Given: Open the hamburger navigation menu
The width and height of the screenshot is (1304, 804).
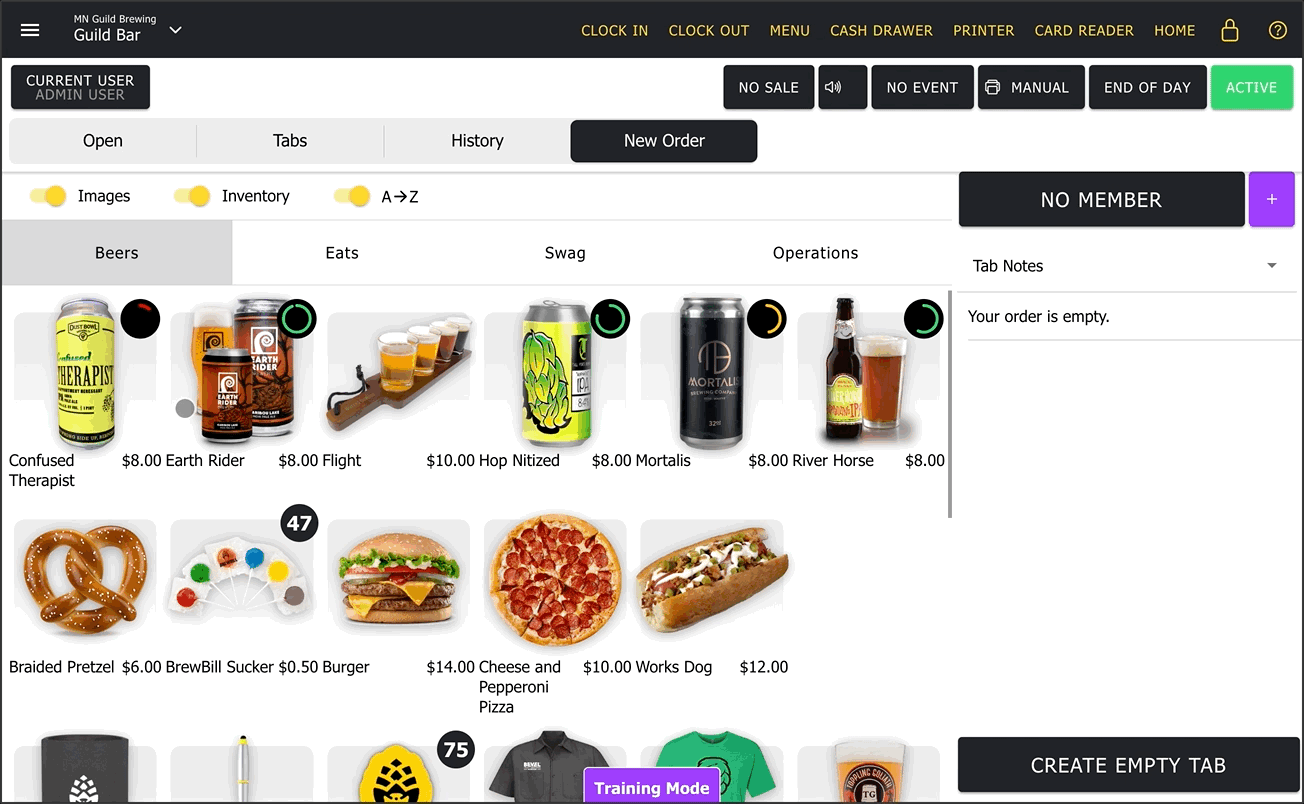Looking at the screenshot, I should click(x=30, y=30).
